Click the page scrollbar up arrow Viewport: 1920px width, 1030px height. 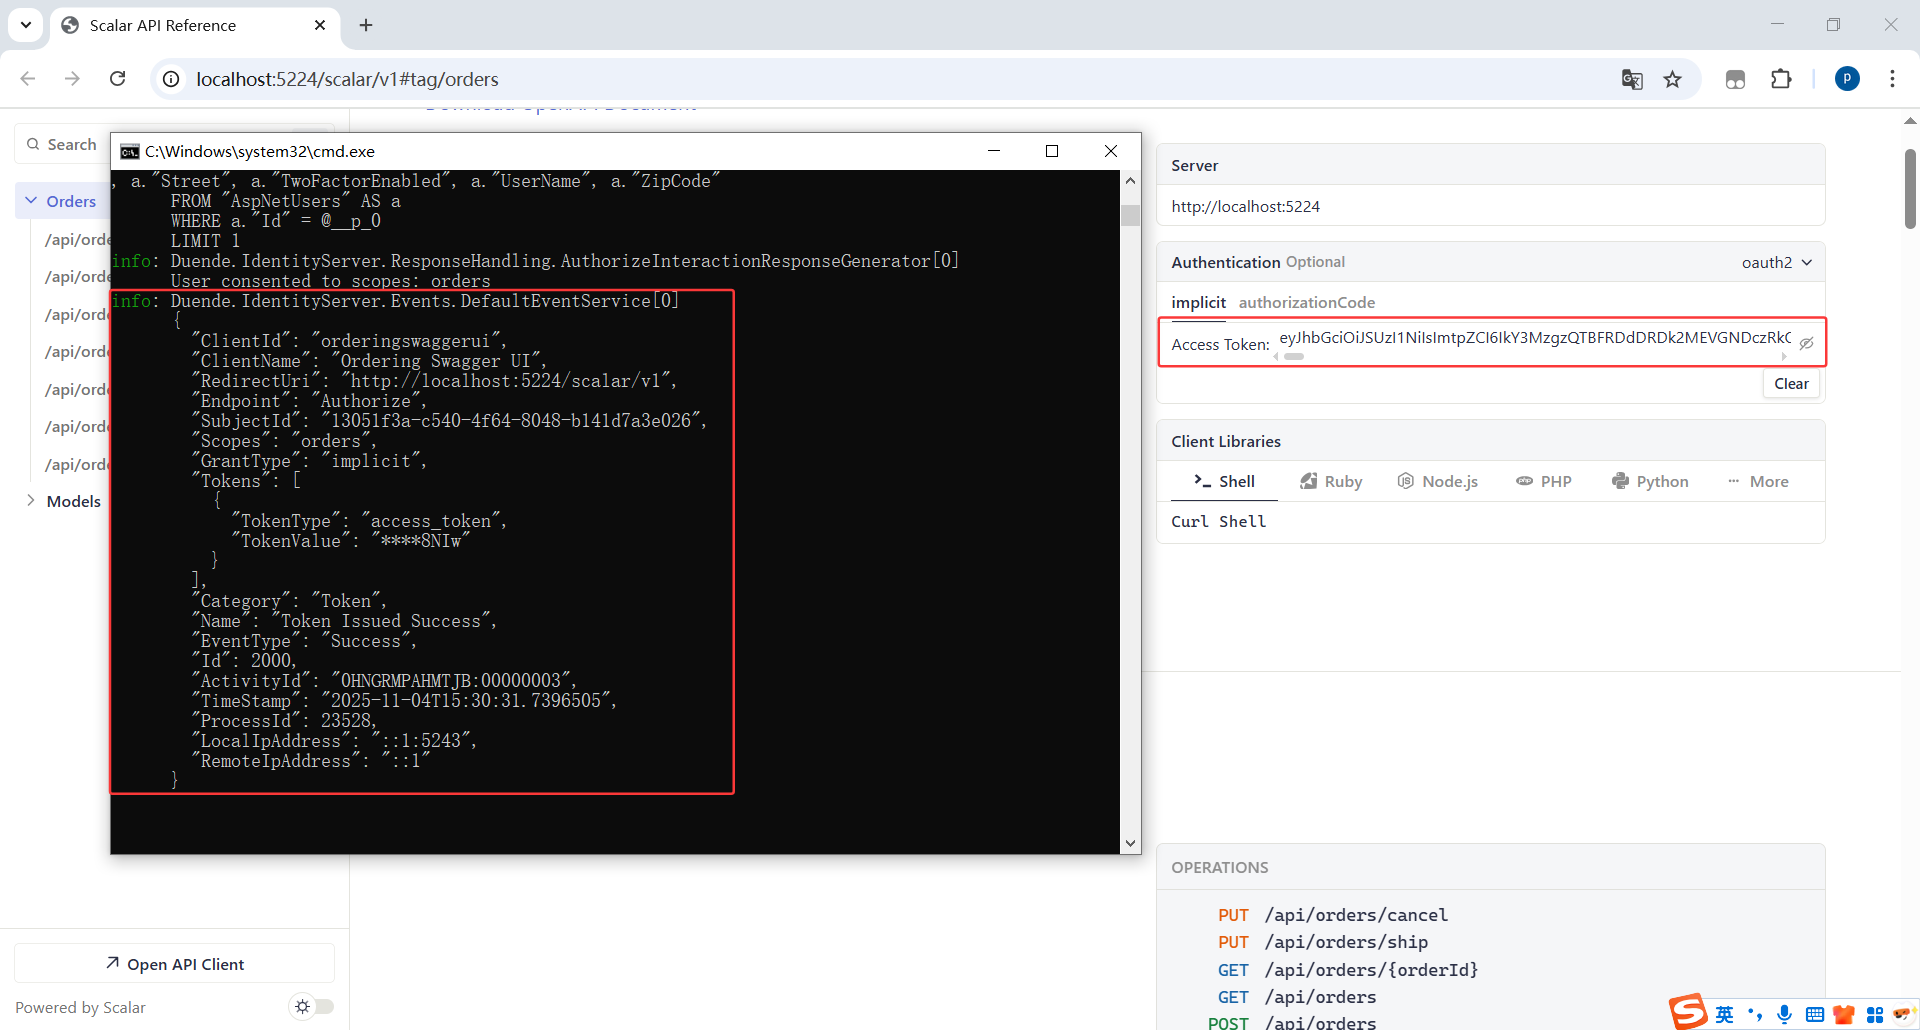pos(1909,120)
